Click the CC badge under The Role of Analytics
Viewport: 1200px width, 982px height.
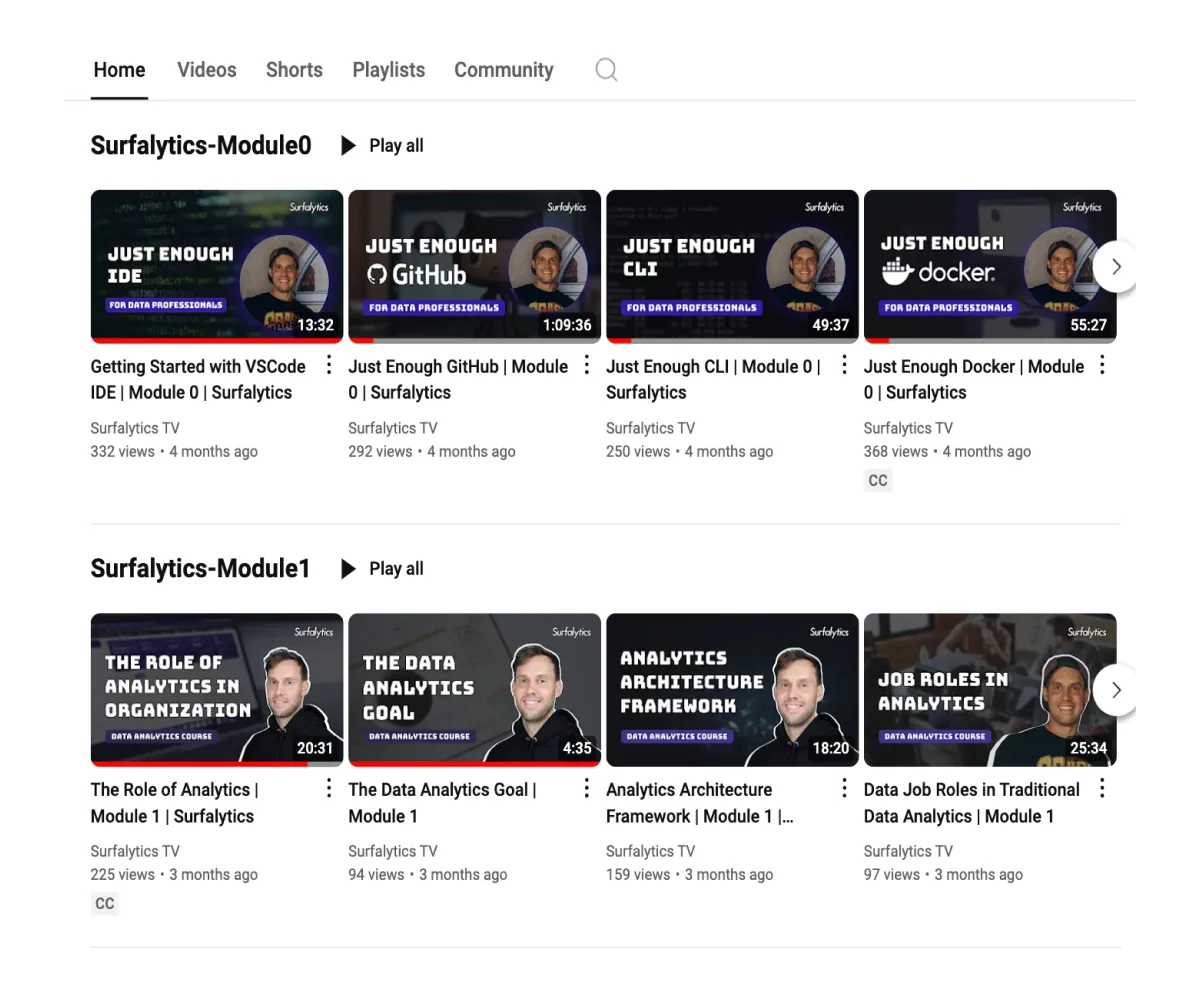tap(105, 904)
